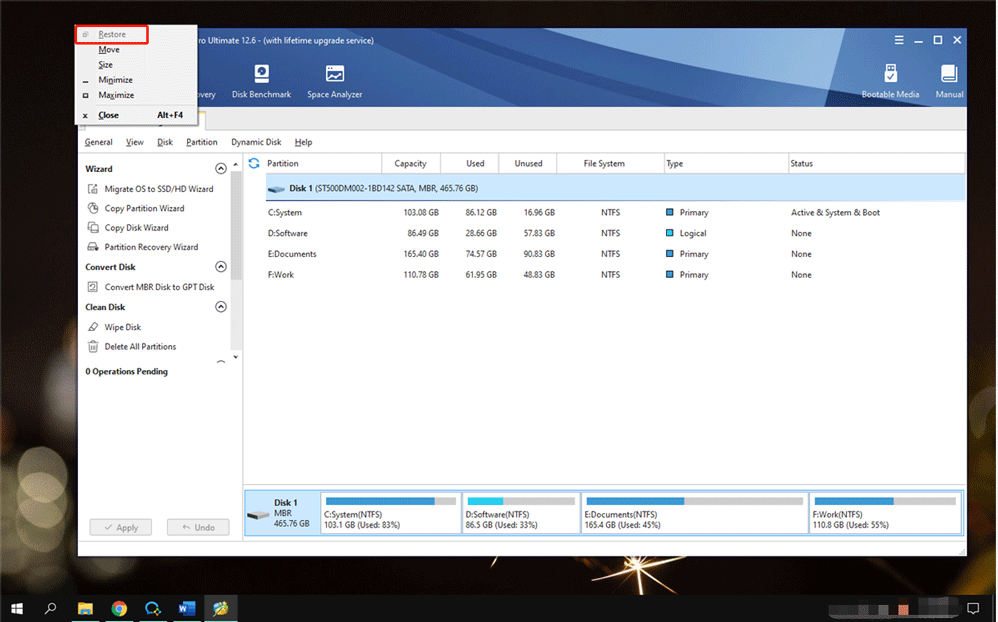Screen dimensions: 998x622
Task: Select C:System(NFTS) block in disk map
Action: click(x=391, y=512)
